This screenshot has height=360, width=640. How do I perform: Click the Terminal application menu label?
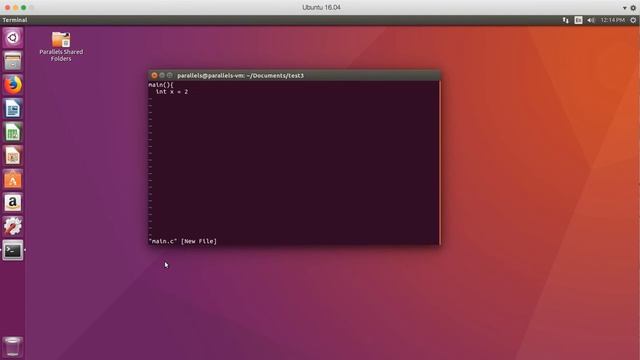click(x=15, y=20)
